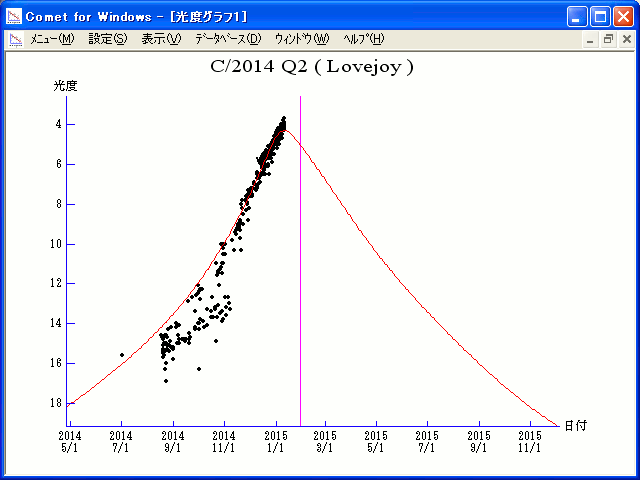Click the C/2014 Q2 (Lovejoy) chart title

pyautogui.click(x=312, y=67)
